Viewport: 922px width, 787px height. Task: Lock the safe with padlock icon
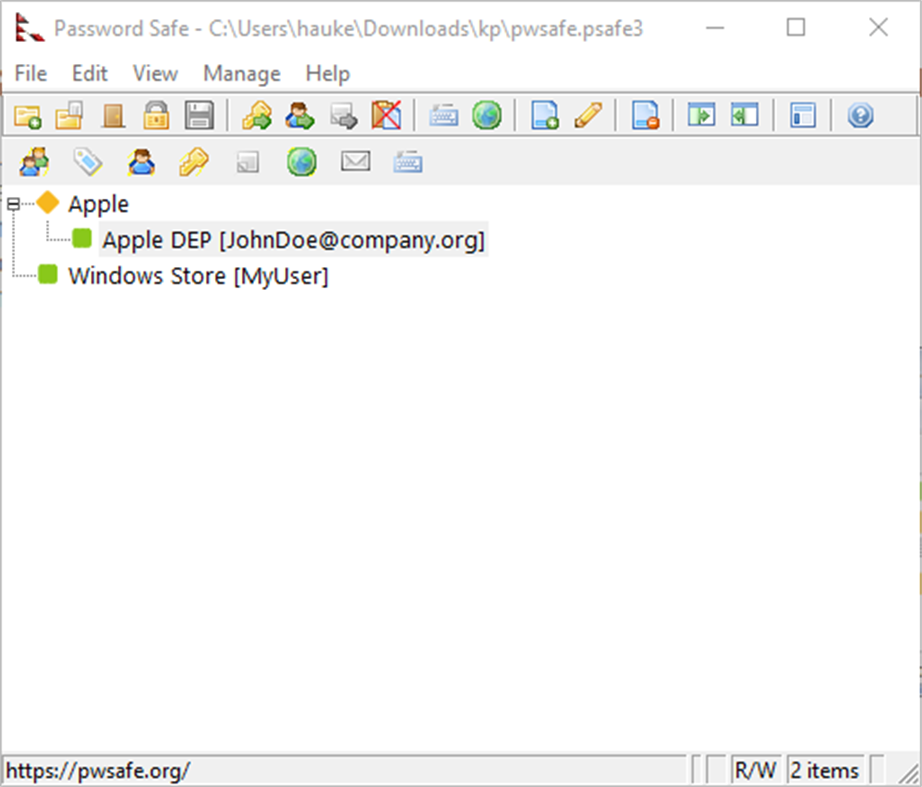155,116
